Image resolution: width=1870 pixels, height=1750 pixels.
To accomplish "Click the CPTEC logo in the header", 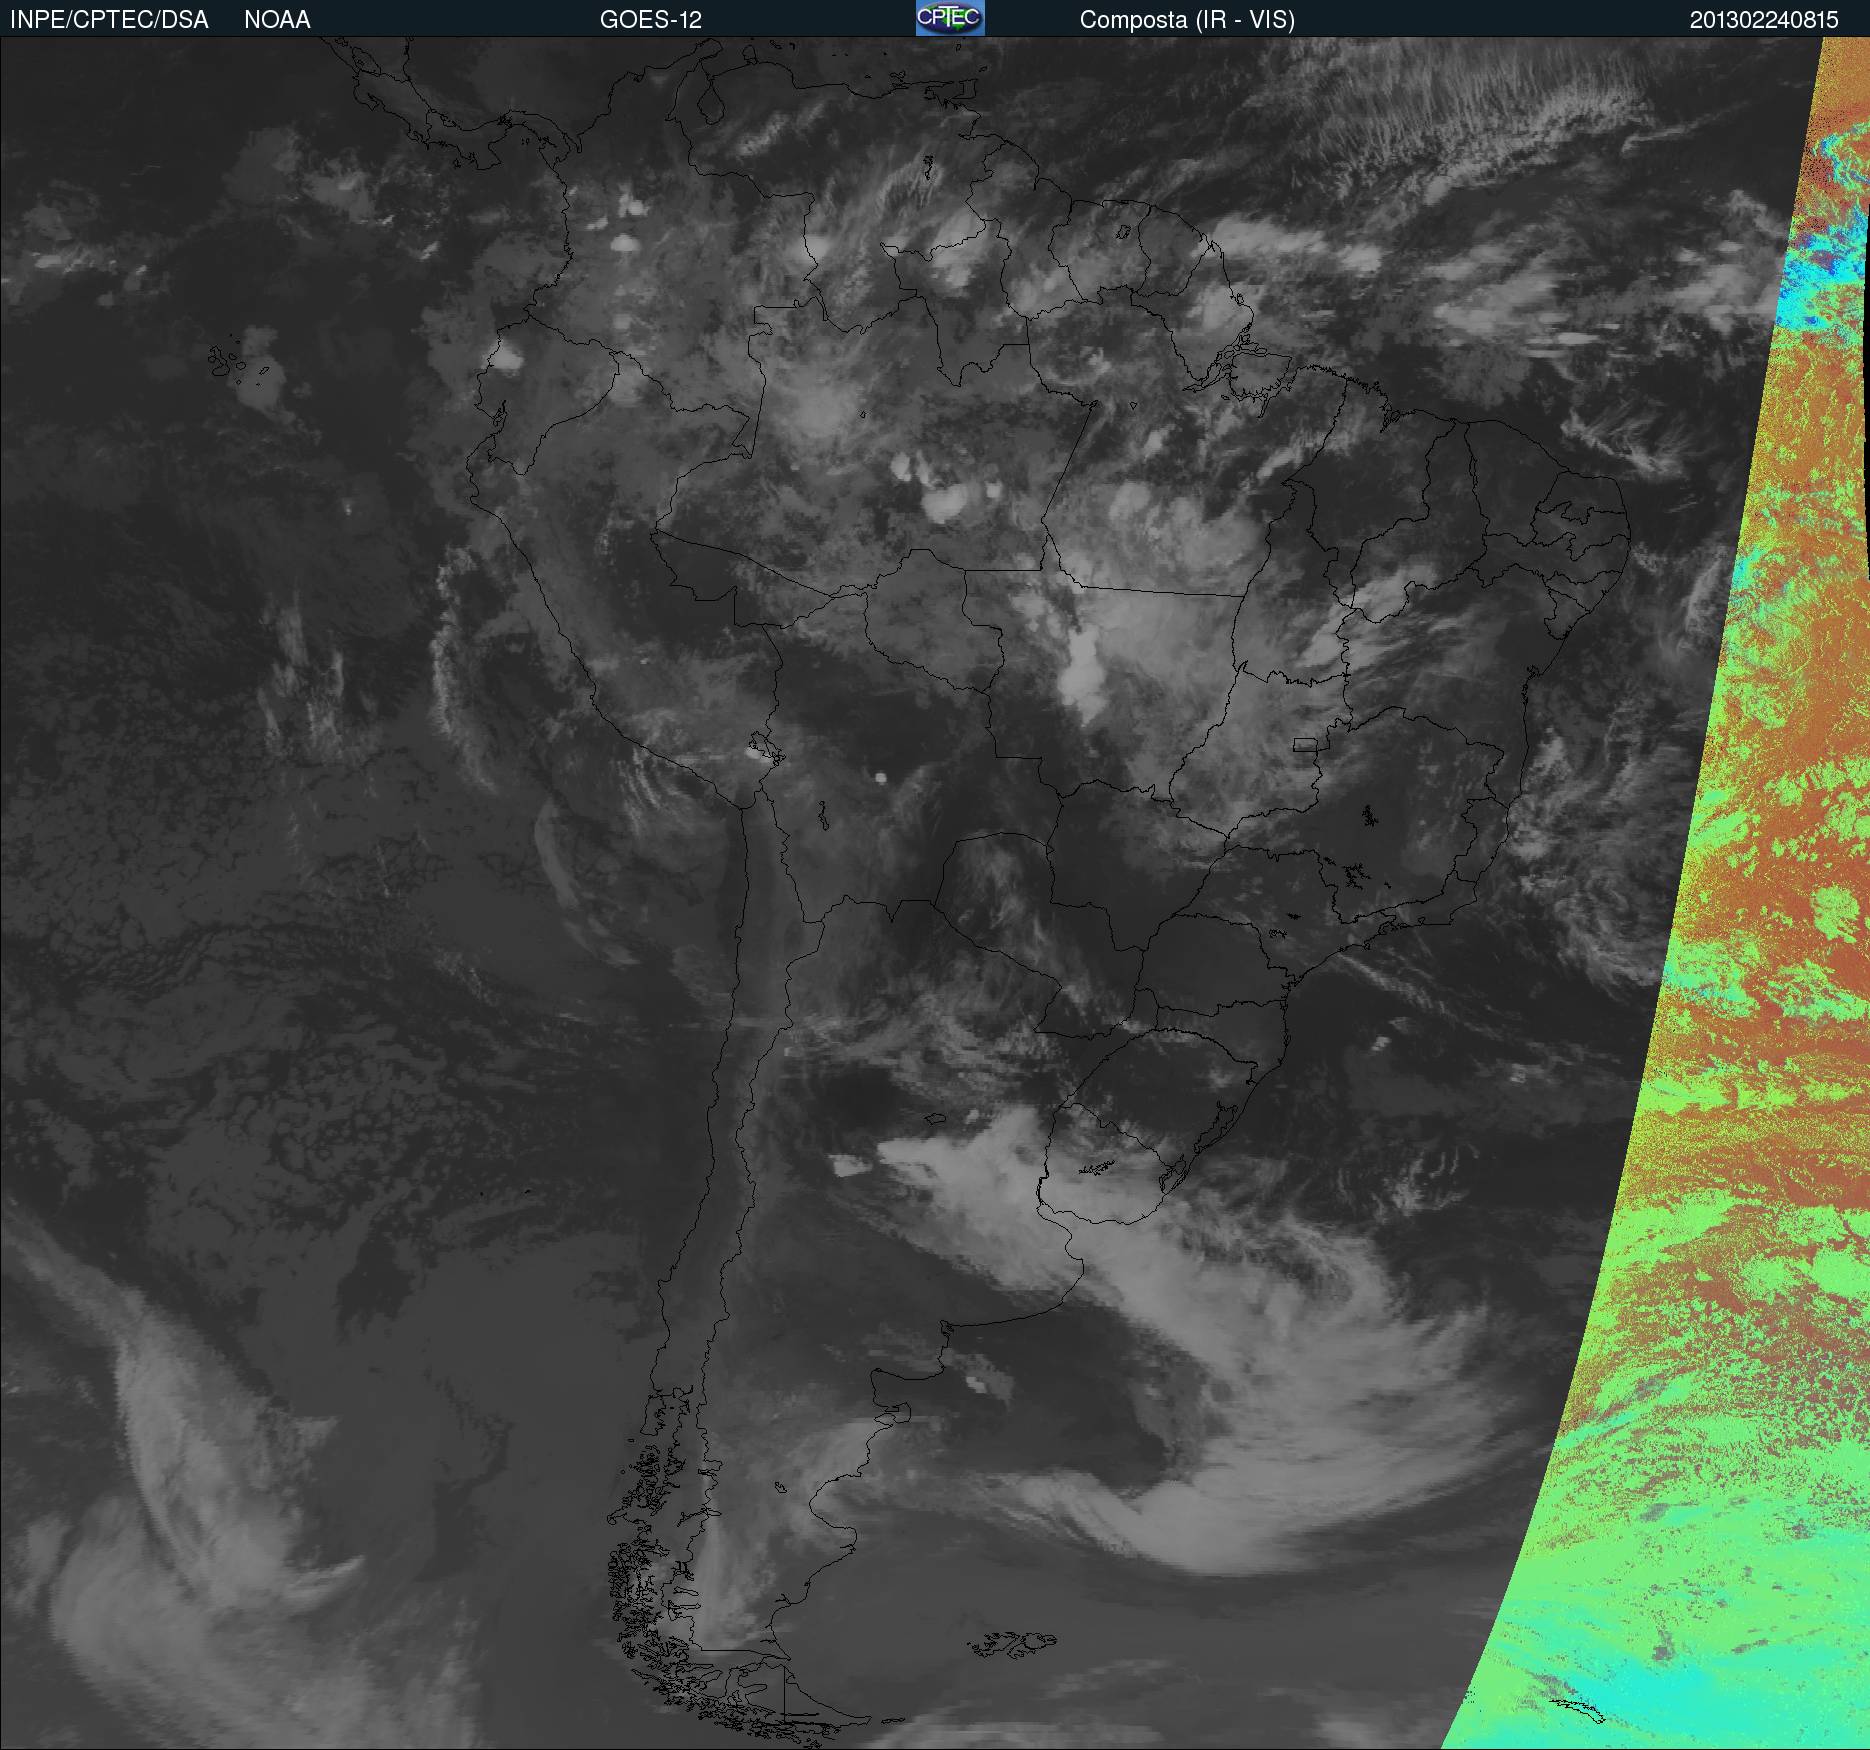I will coord(950,18).
